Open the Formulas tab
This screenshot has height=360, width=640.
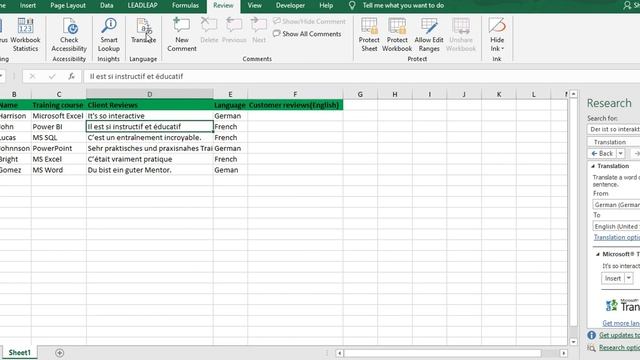[x=185, y=6]
